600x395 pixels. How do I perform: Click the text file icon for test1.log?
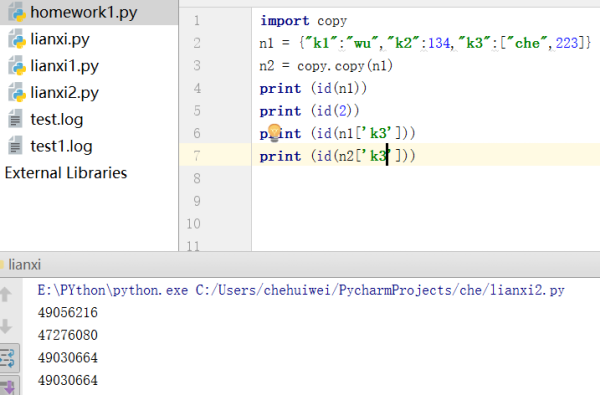[x=15, y=146]
